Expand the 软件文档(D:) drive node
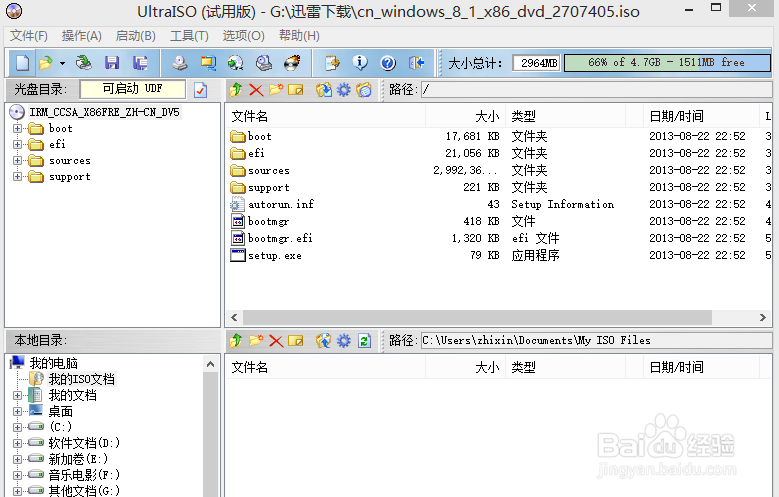 pos(17,443)
